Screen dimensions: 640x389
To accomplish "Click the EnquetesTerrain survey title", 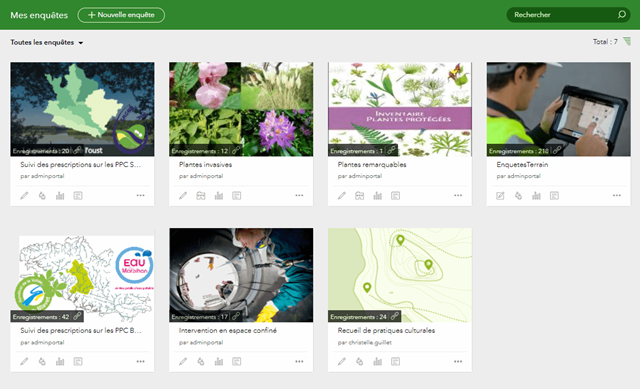I will coord(522,164).
